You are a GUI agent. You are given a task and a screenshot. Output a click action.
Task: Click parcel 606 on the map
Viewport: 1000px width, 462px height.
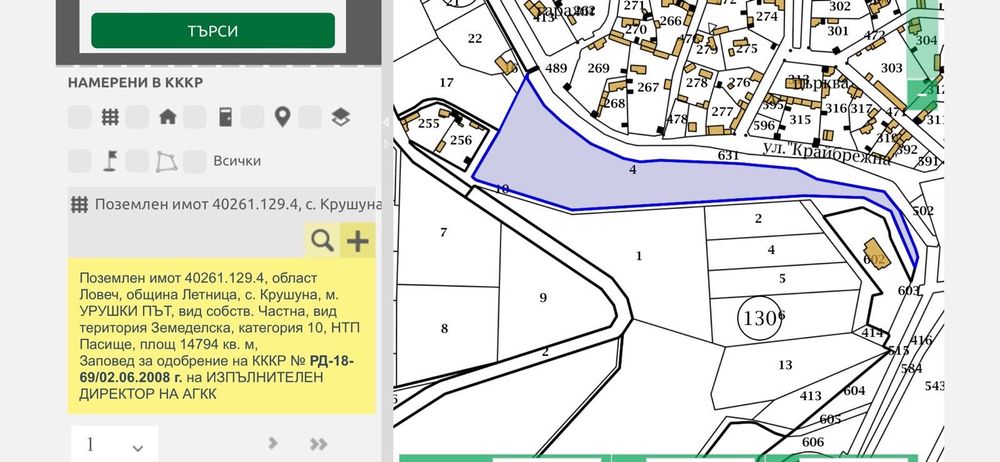[x=812, y=442]
